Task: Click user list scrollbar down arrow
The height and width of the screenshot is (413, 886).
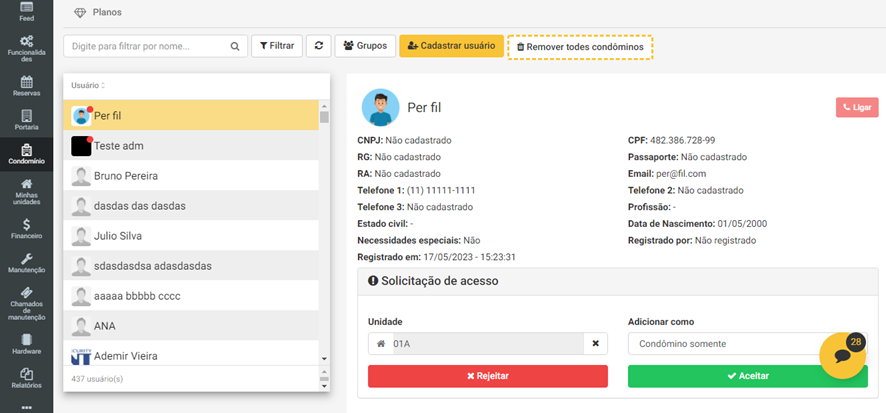Action: click(324, 359)
